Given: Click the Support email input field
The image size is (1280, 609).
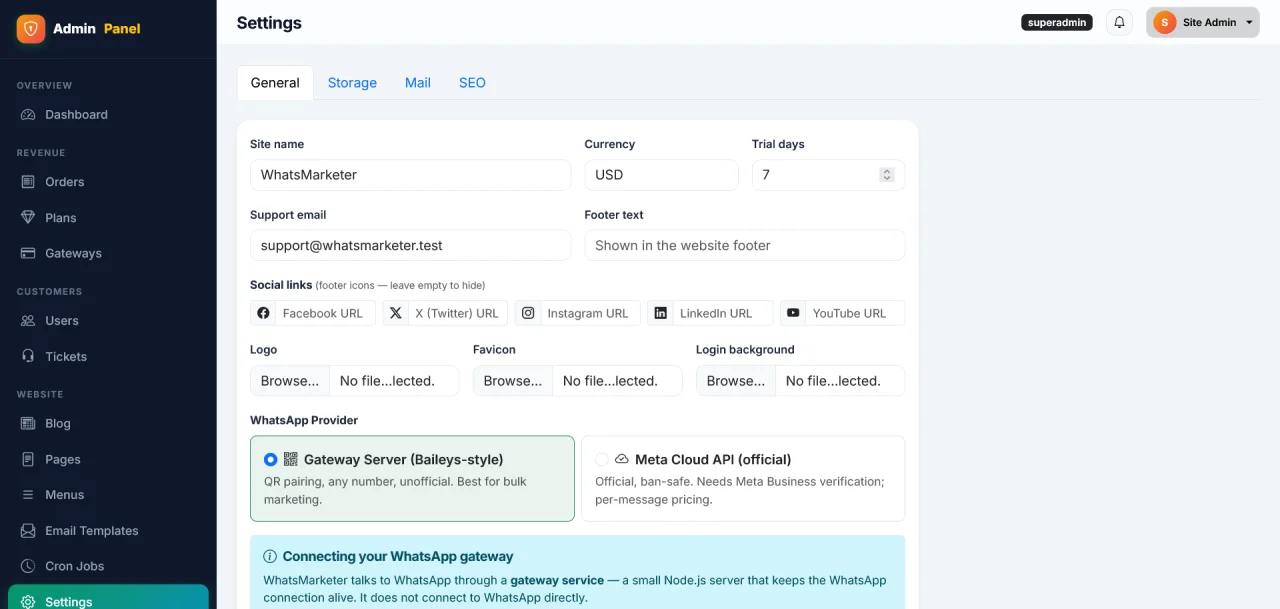Looking at the screenshot, I should (x=410, y=245).
